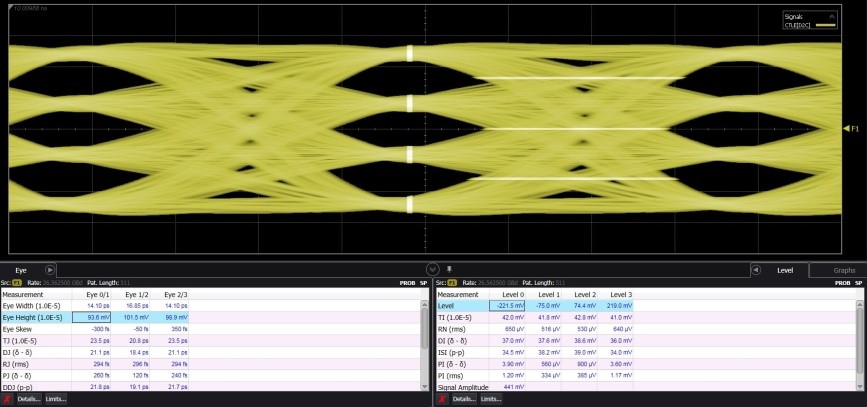Click the F1 source badge in Eye panel
Image resolution: width=867 pixels, height=407 pixels.
coord(18,283)
